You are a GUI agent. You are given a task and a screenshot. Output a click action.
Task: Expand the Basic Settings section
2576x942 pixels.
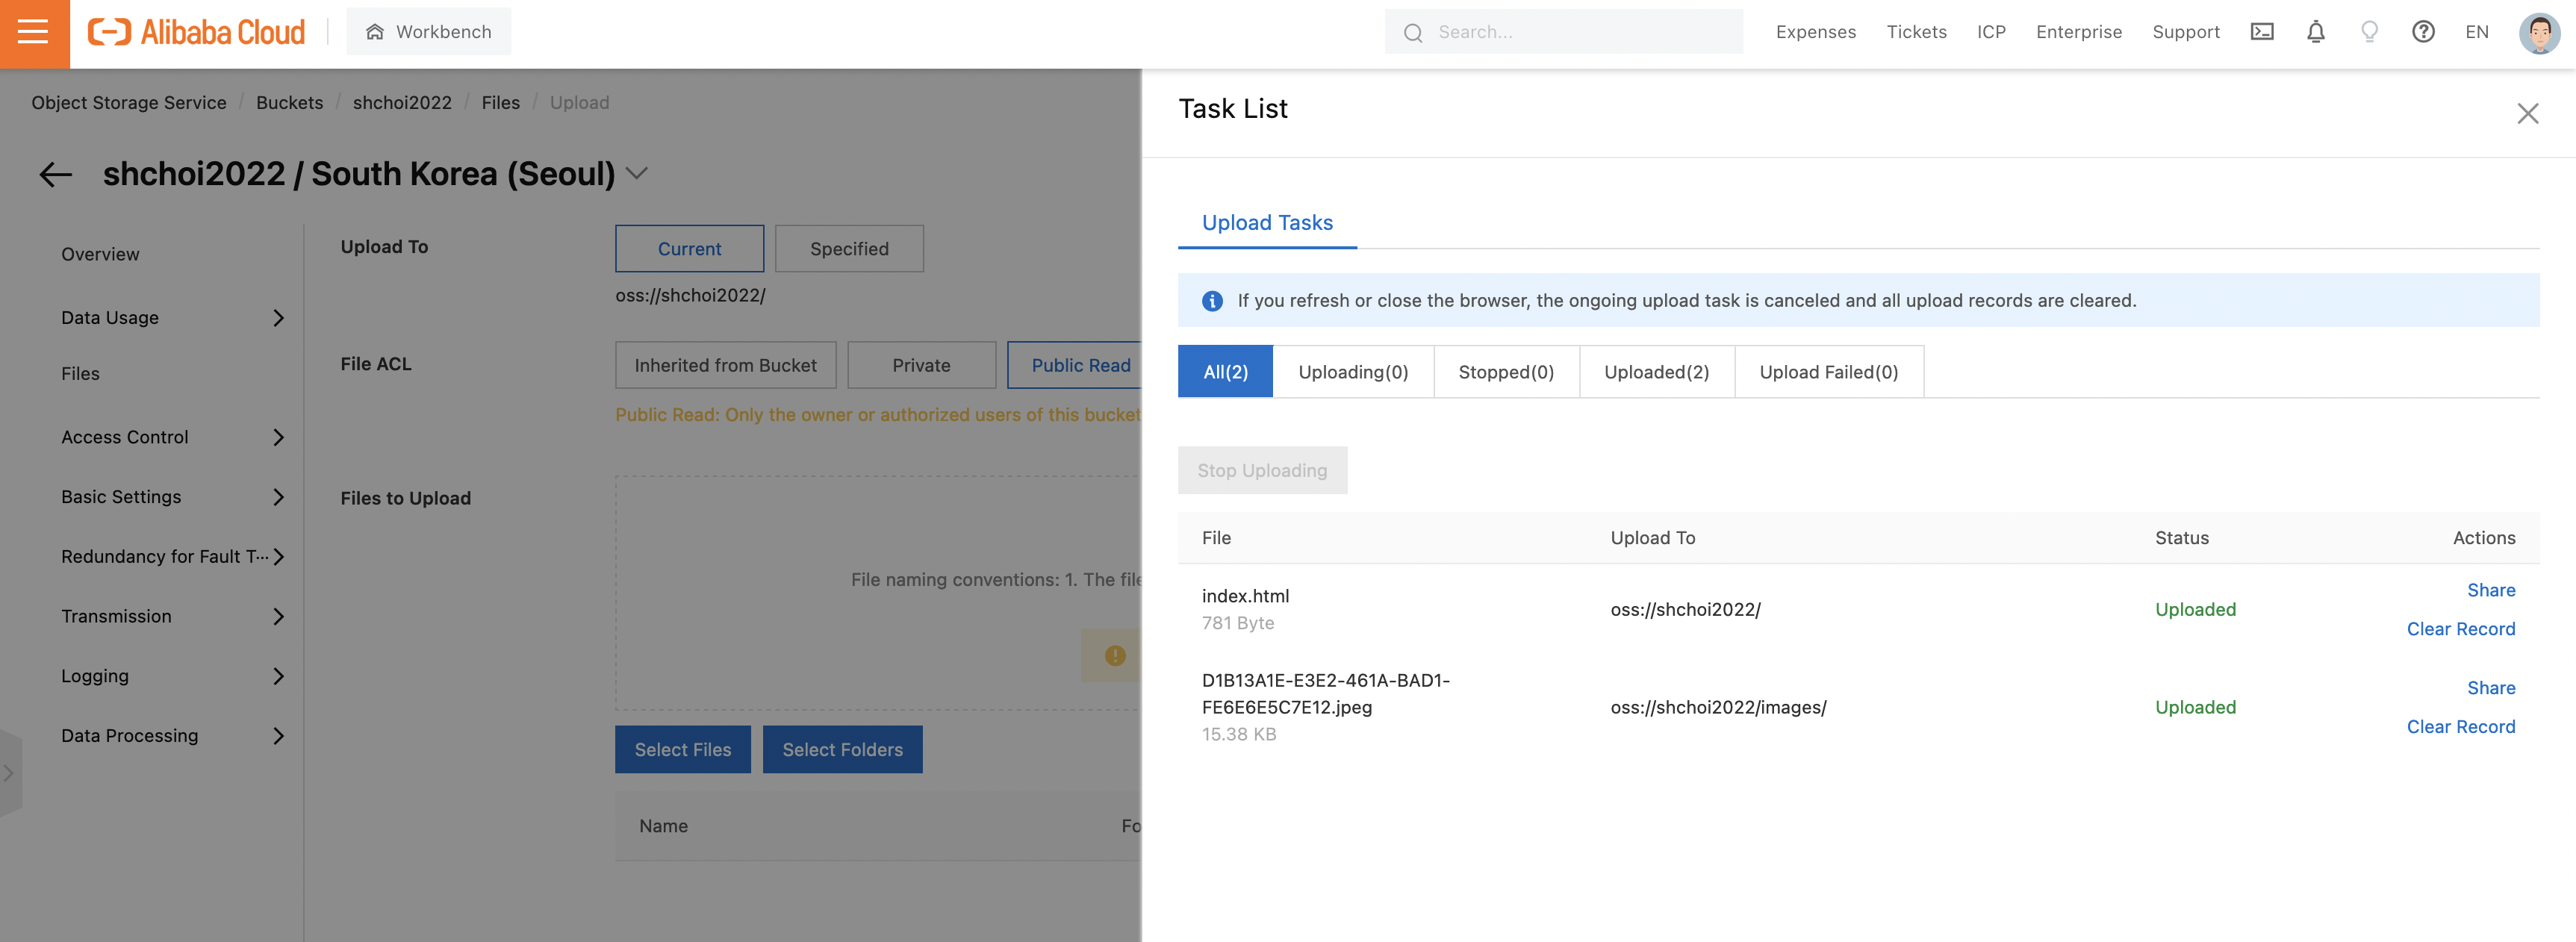coord(173,497)
